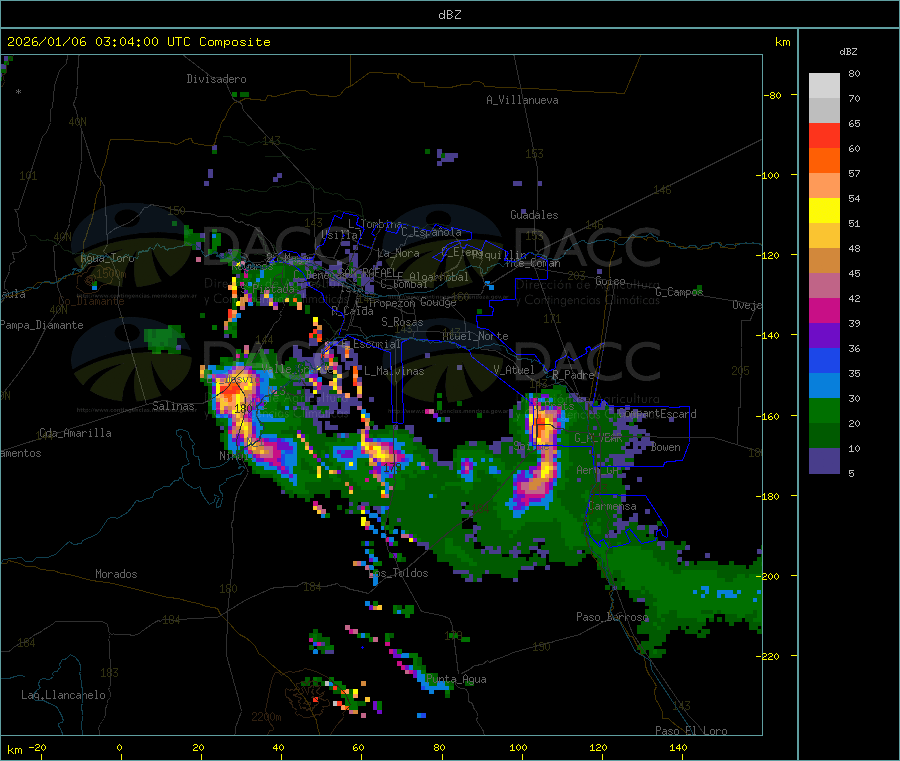The image size is (900, 761).
Task: Click the Paso_El_Loro map label
Action: pos(691,731)
